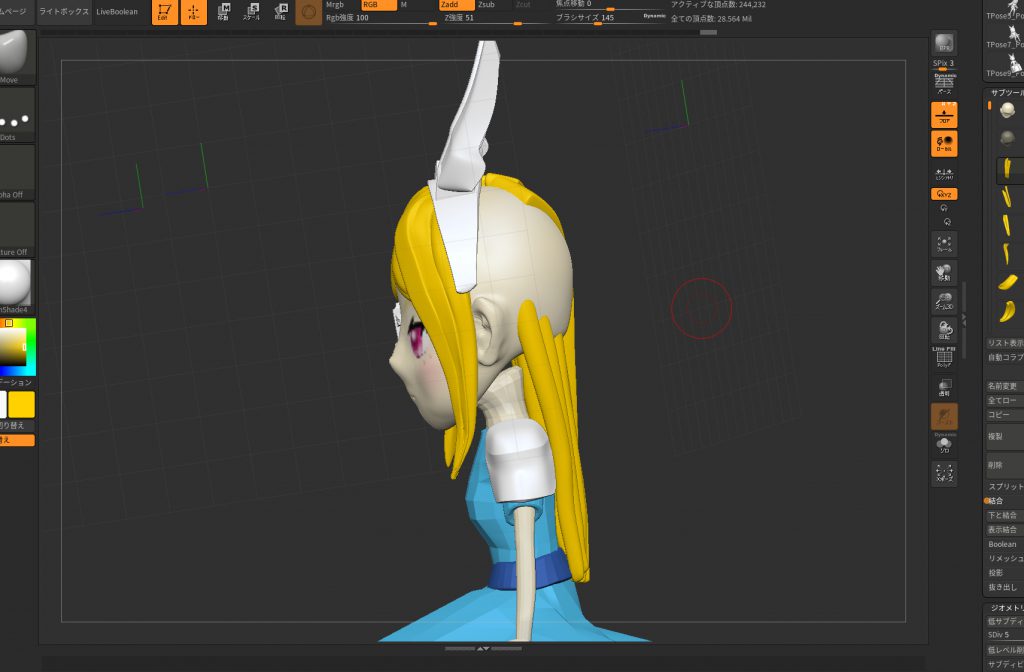Enable Zadd sculpt mode
The image size is (1024, 672).
(x=456, y=5)
